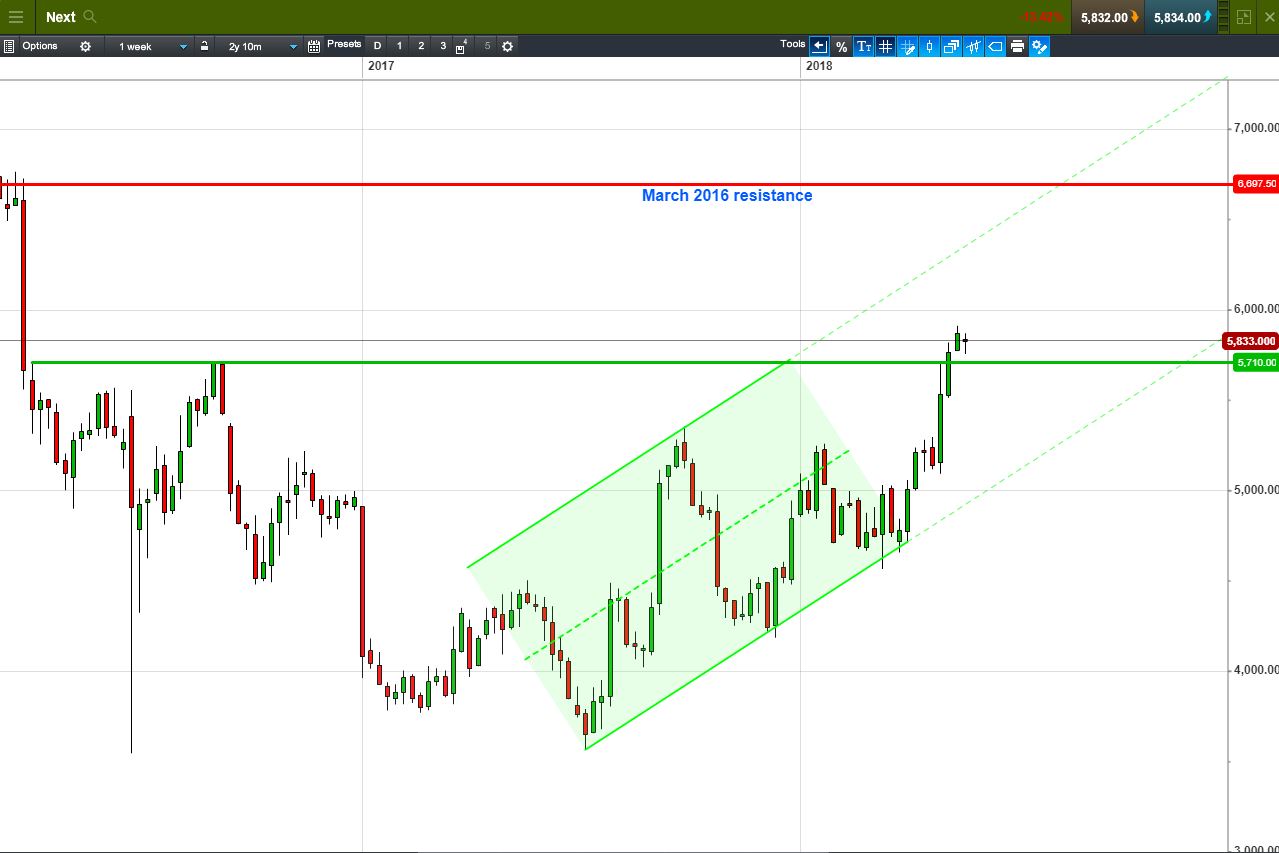The height and width of the screenshot is (853, 1279).
Task: Toggle percentage scale tool
Action: tap(841, 46)
